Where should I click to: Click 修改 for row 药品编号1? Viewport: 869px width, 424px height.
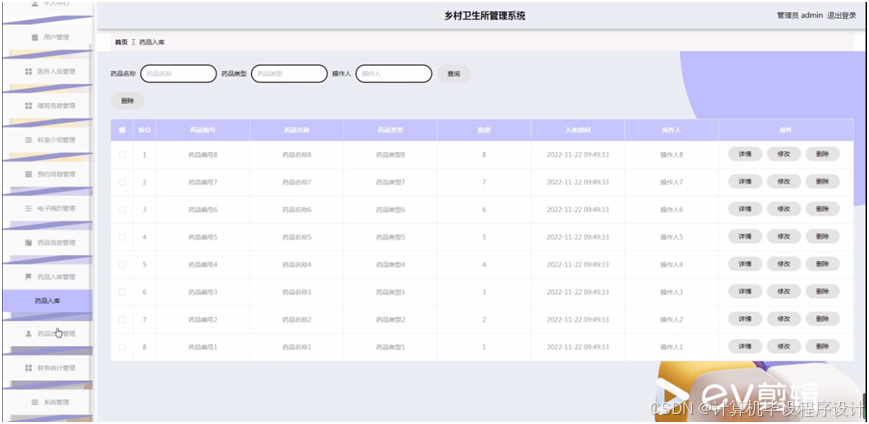784,346
